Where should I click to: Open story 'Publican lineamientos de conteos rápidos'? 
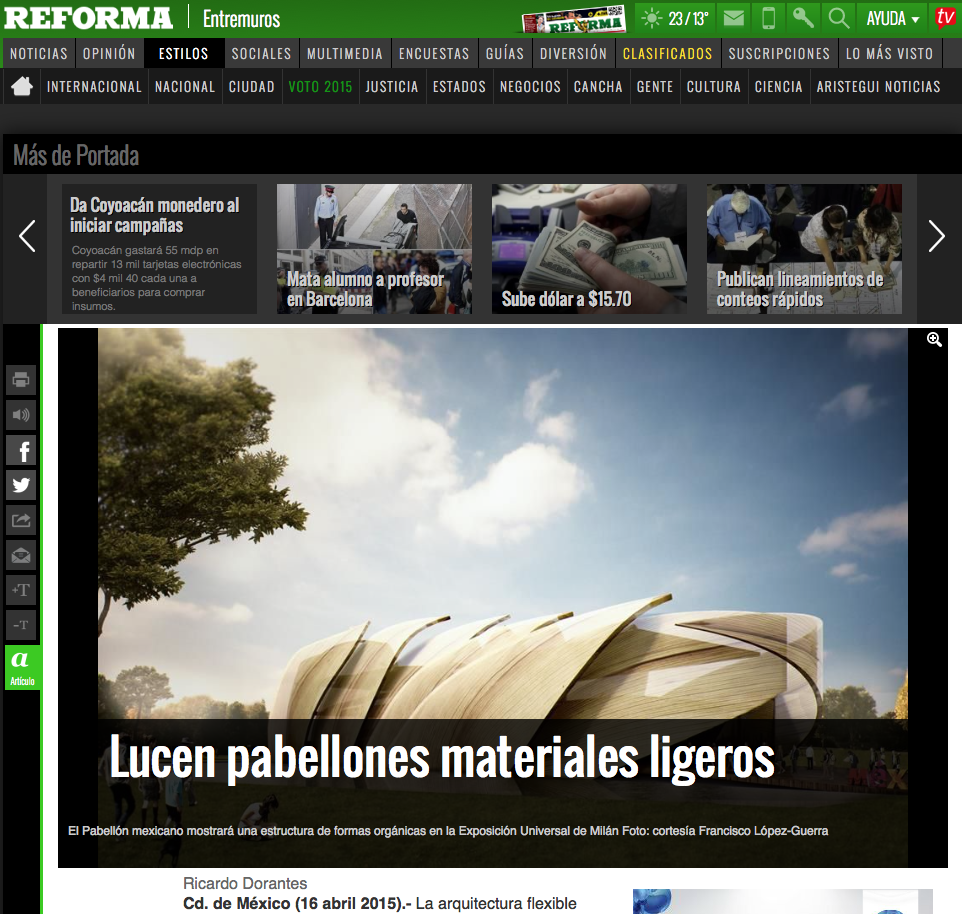[x=804, y=249]
